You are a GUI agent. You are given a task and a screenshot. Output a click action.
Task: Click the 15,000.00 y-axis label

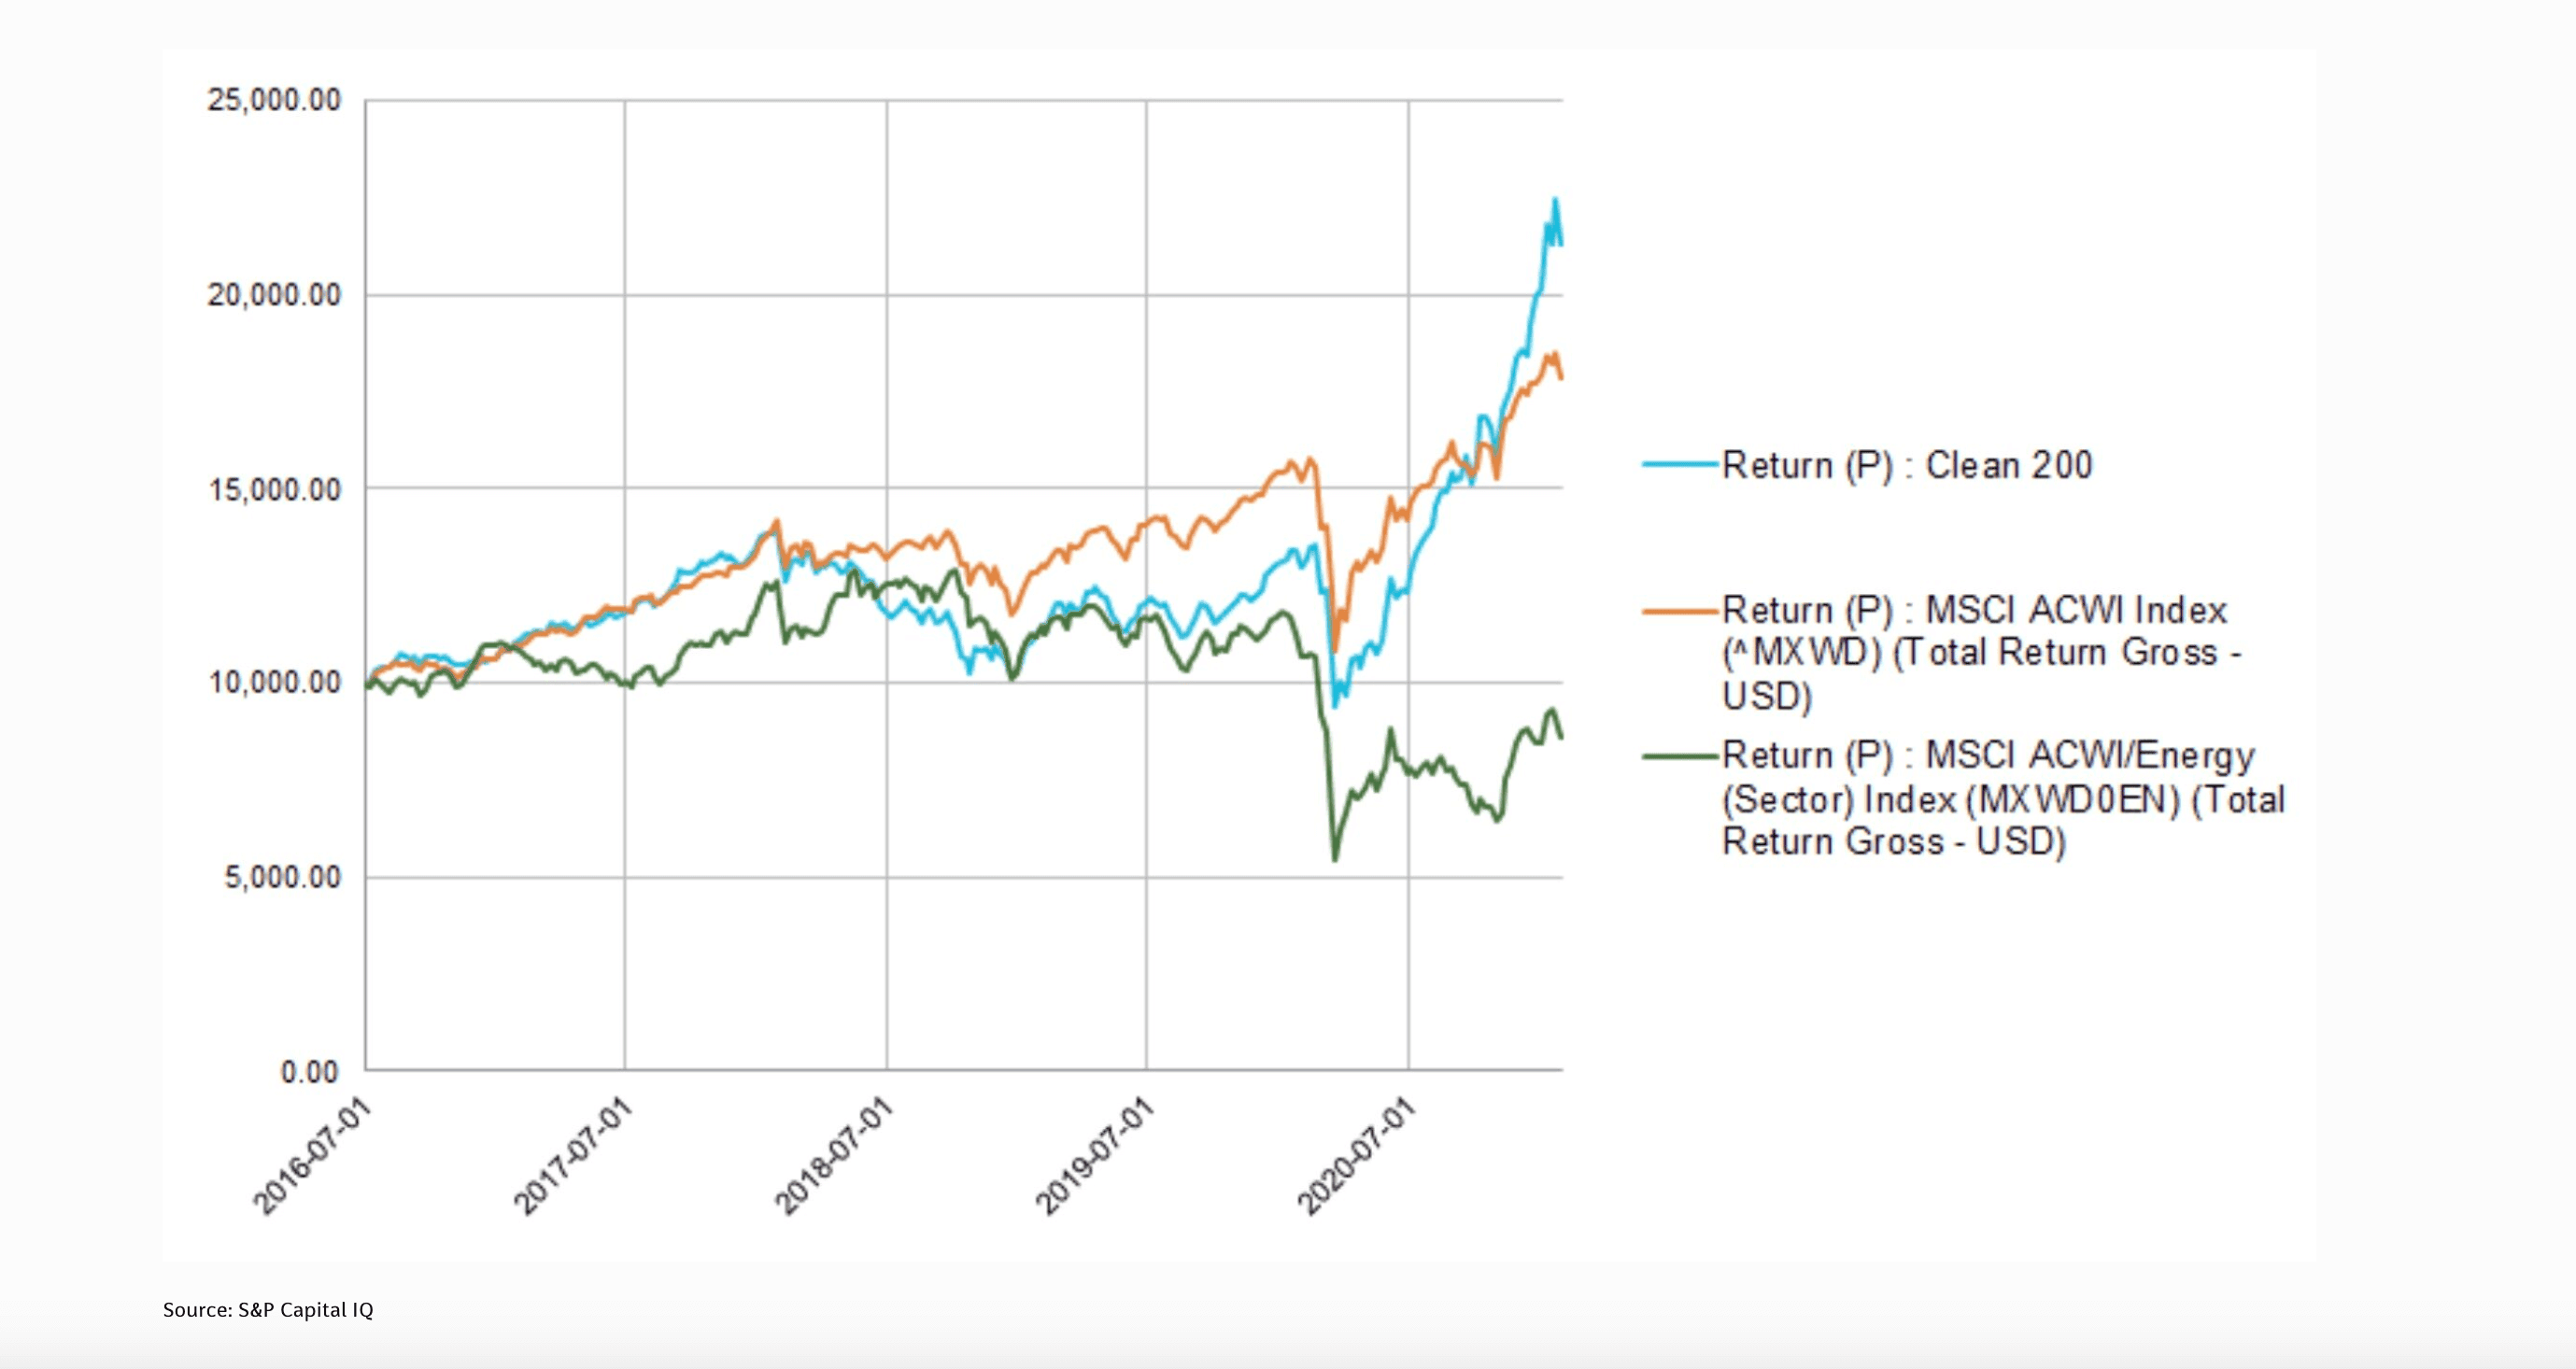click(273, 490)
